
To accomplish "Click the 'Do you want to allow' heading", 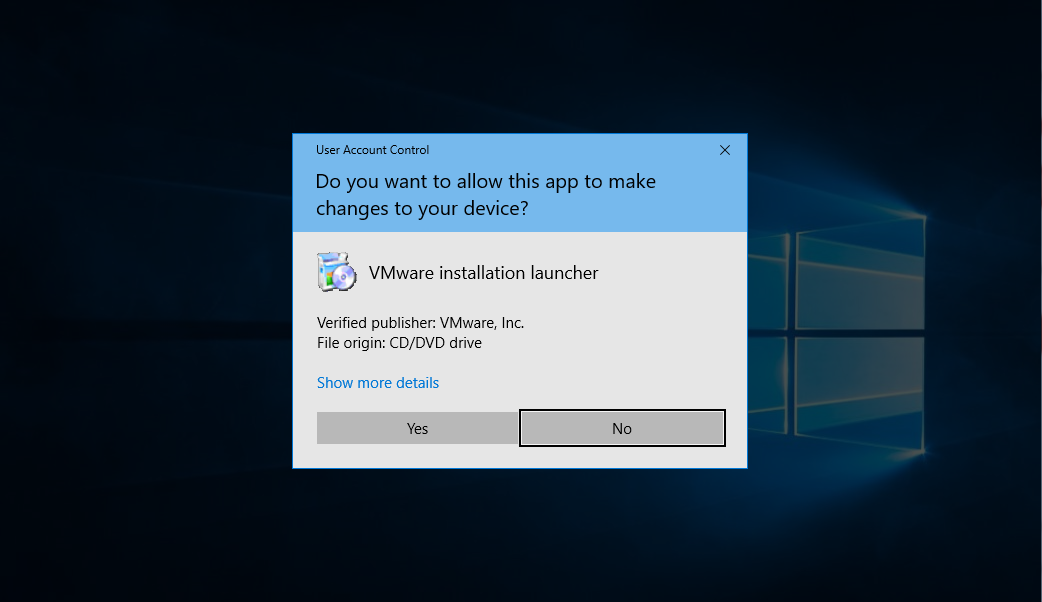I will click(x=485, y=195).
